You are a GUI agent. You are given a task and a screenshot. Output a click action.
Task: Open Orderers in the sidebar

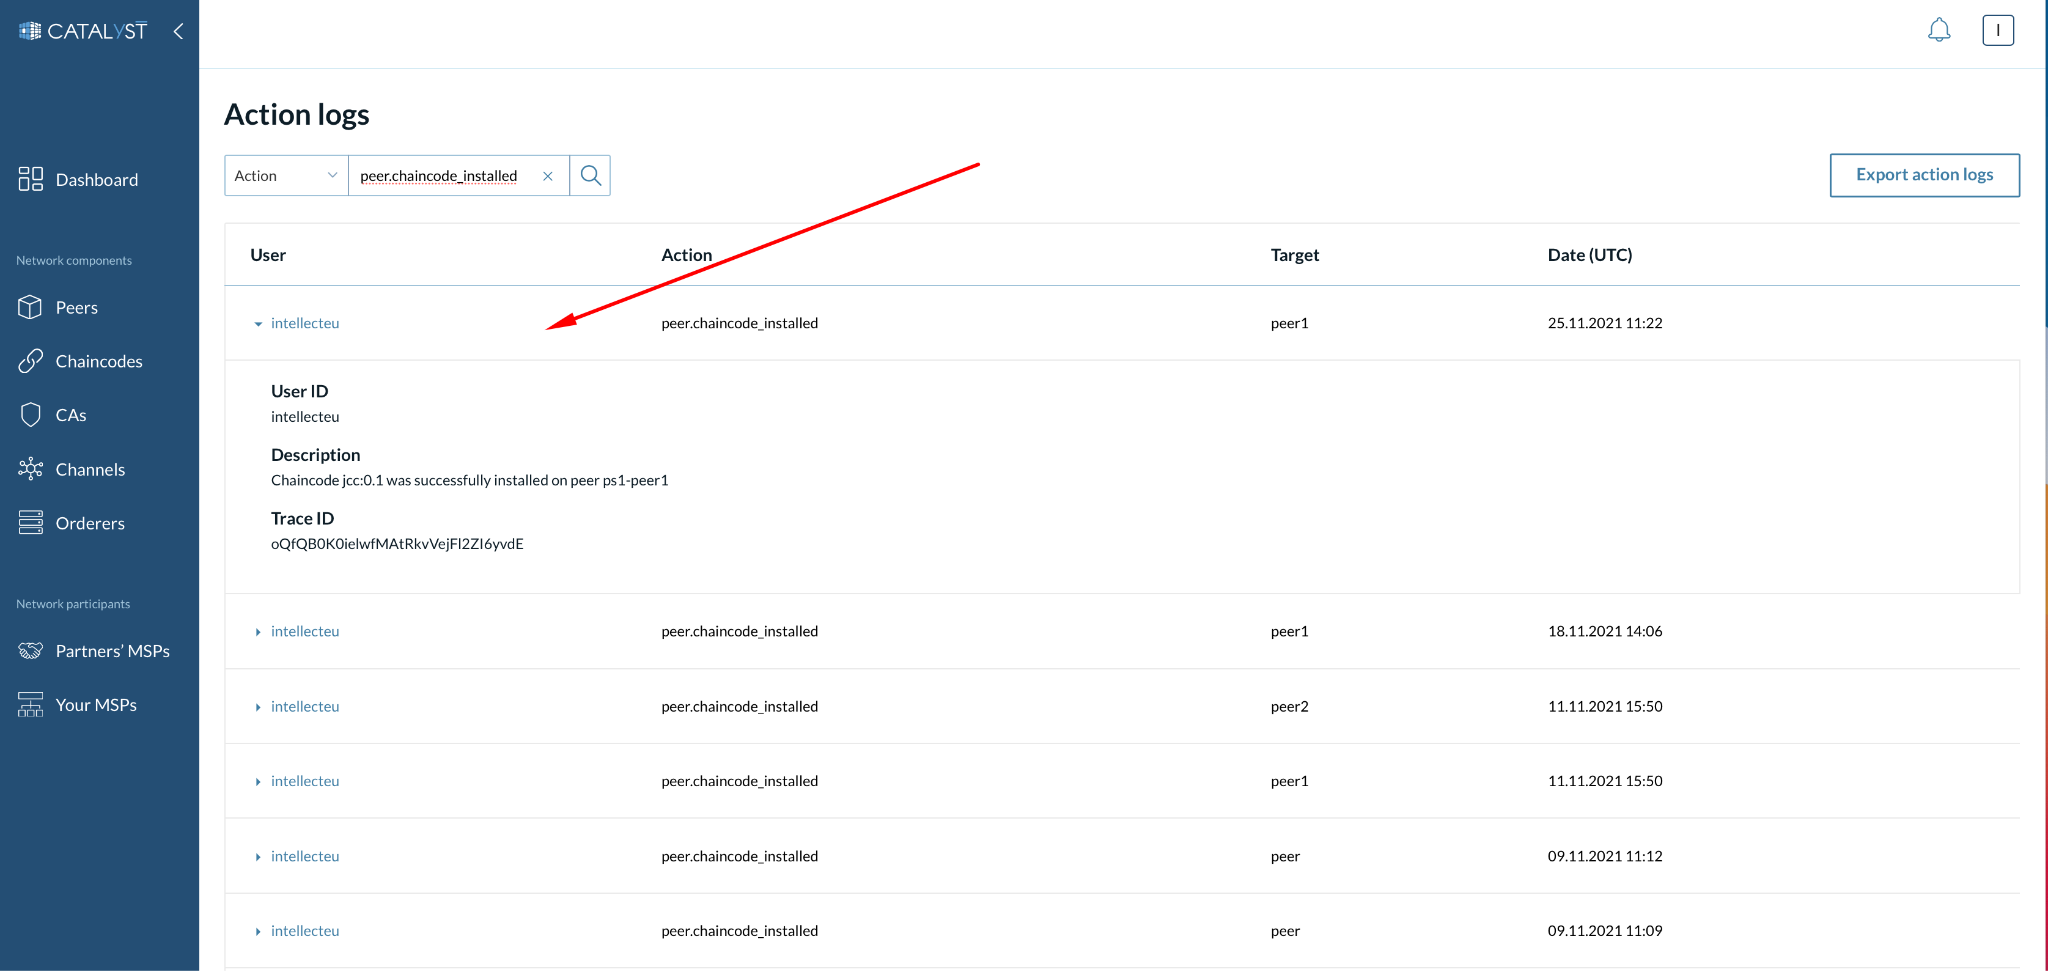click(89, 523)
